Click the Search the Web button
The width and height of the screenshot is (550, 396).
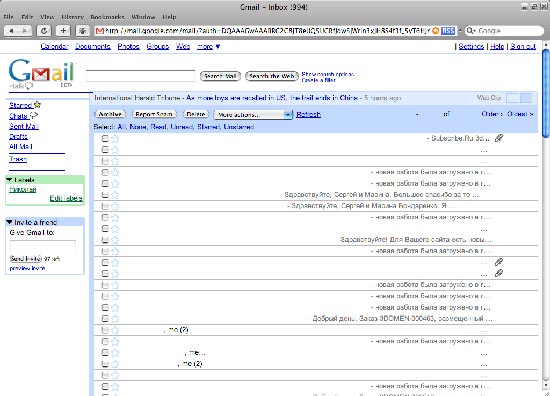(272, 76)
